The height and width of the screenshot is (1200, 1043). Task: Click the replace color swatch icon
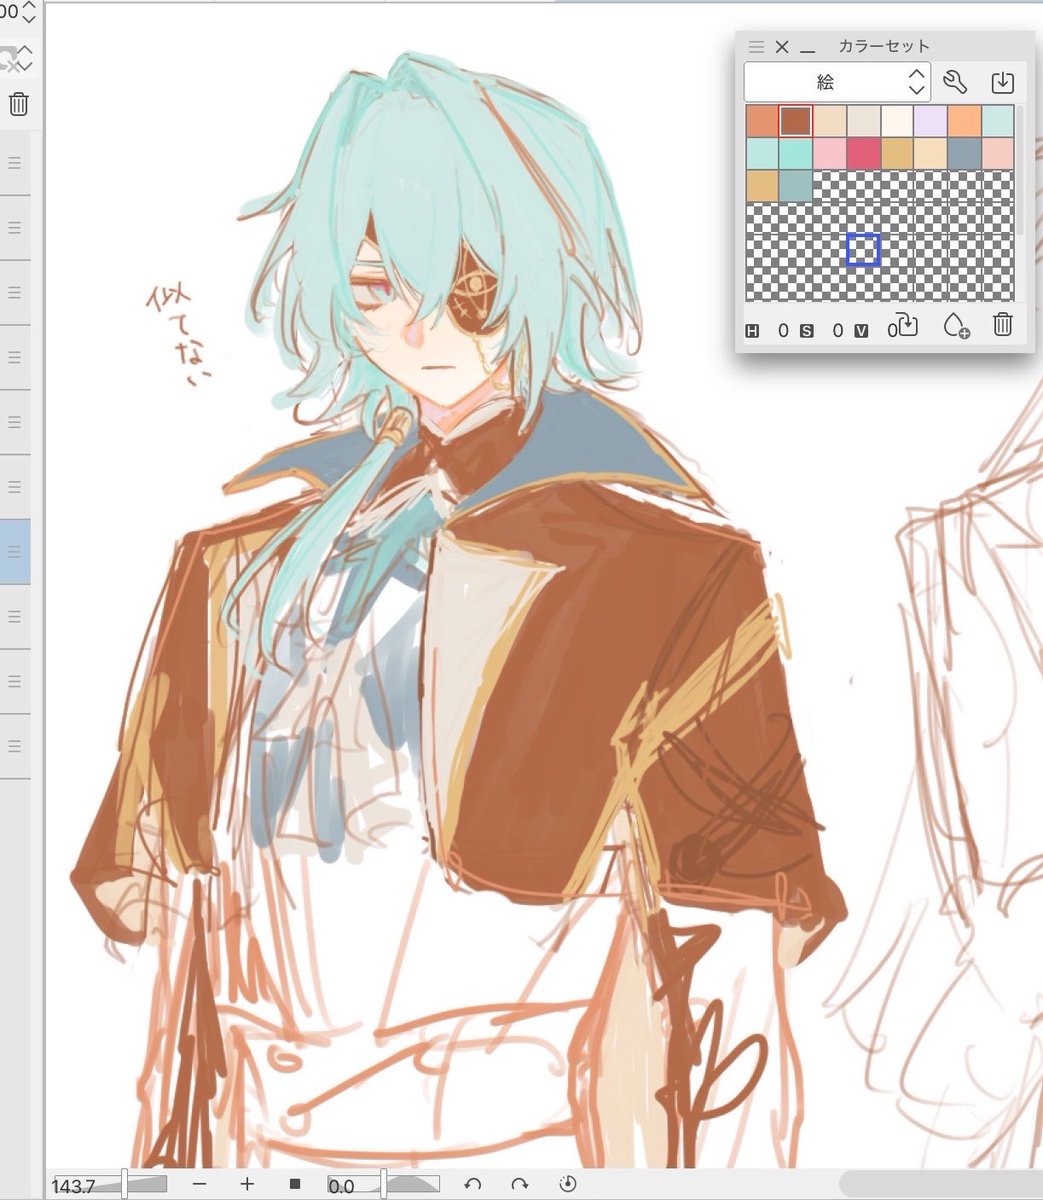pyautogui.click(x=906, y=325)
